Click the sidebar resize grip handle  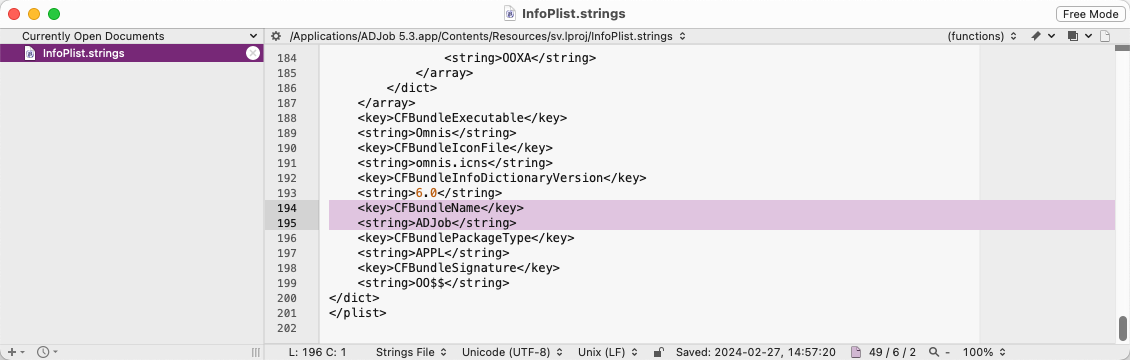[255, 352]
